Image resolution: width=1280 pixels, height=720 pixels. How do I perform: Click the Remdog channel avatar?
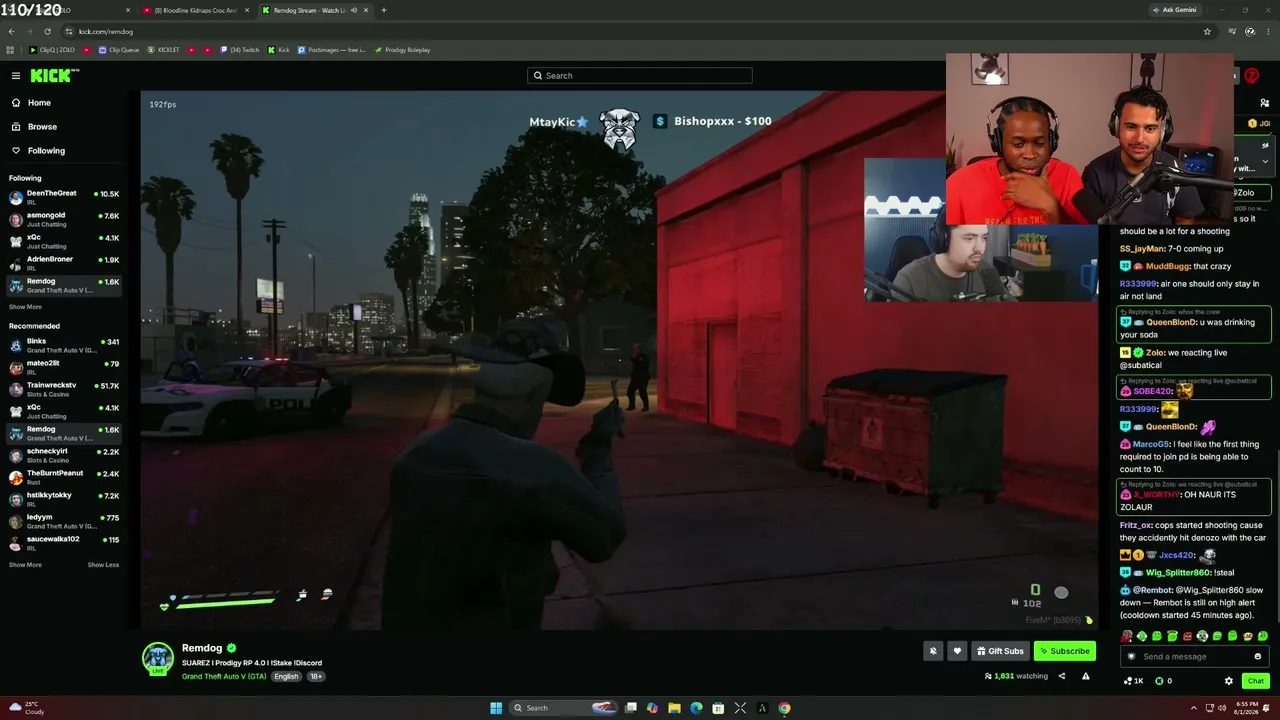(158, 659)
